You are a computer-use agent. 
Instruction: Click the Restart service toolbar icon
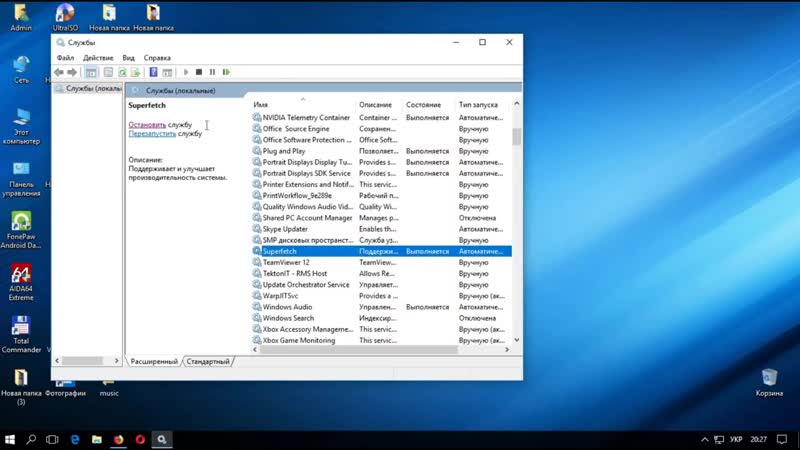(x=226, y=72)
